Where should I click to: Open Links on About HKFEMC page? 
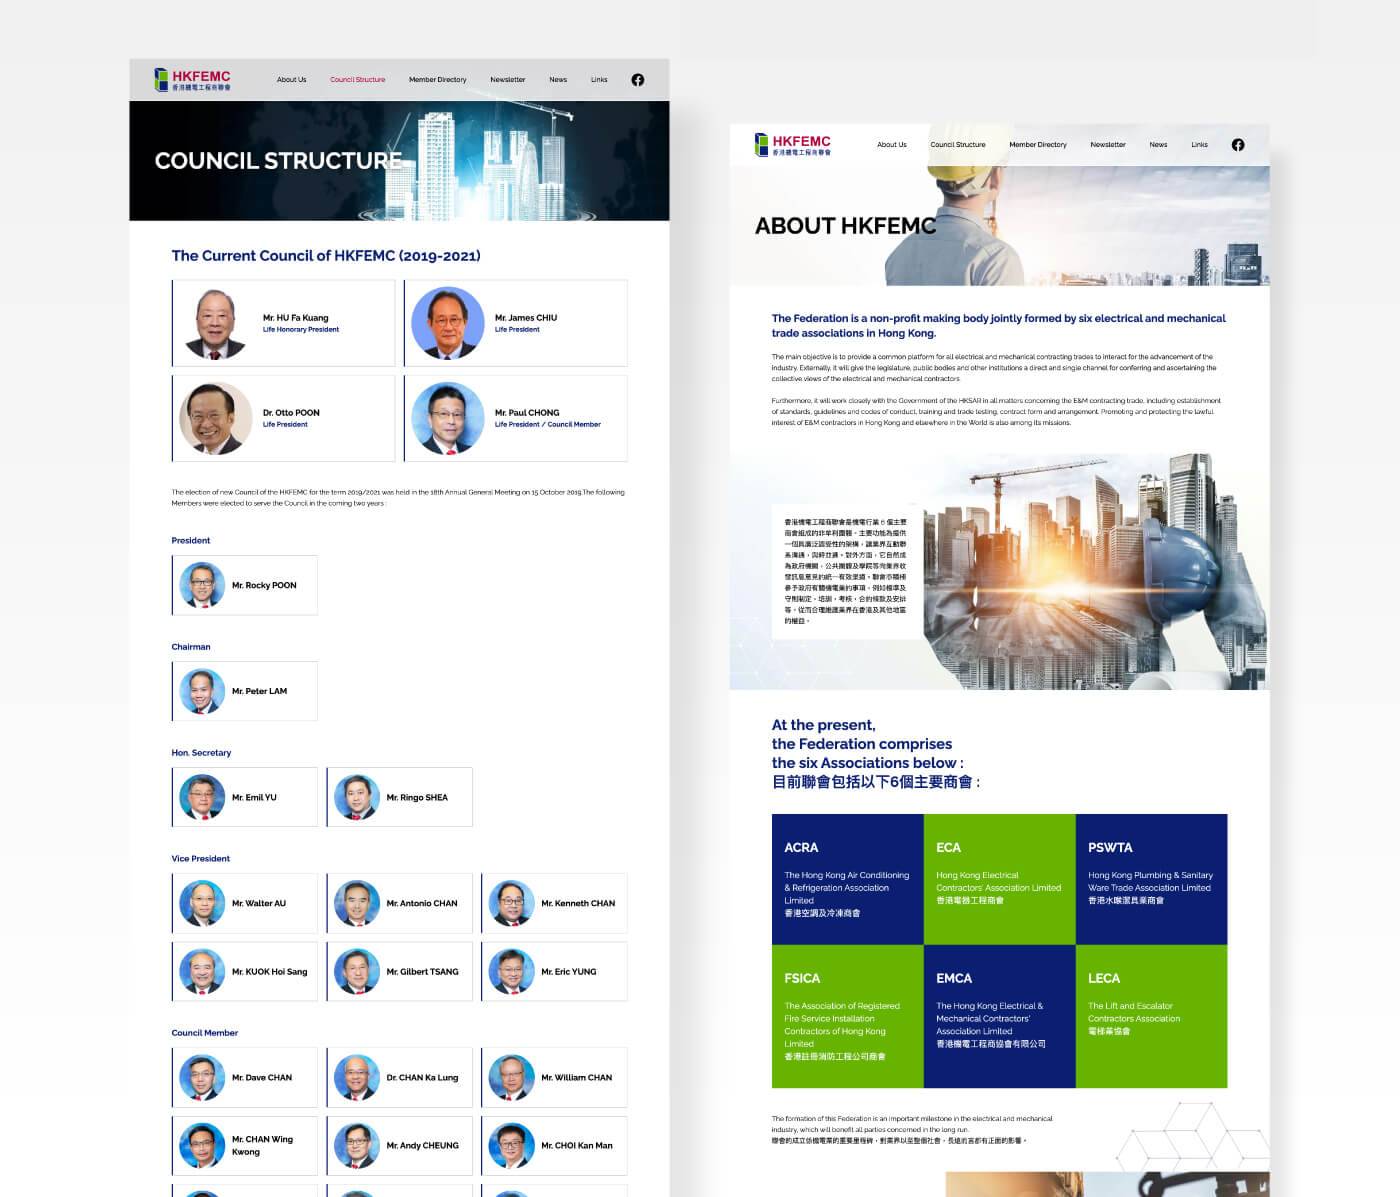click(1199, 145)
